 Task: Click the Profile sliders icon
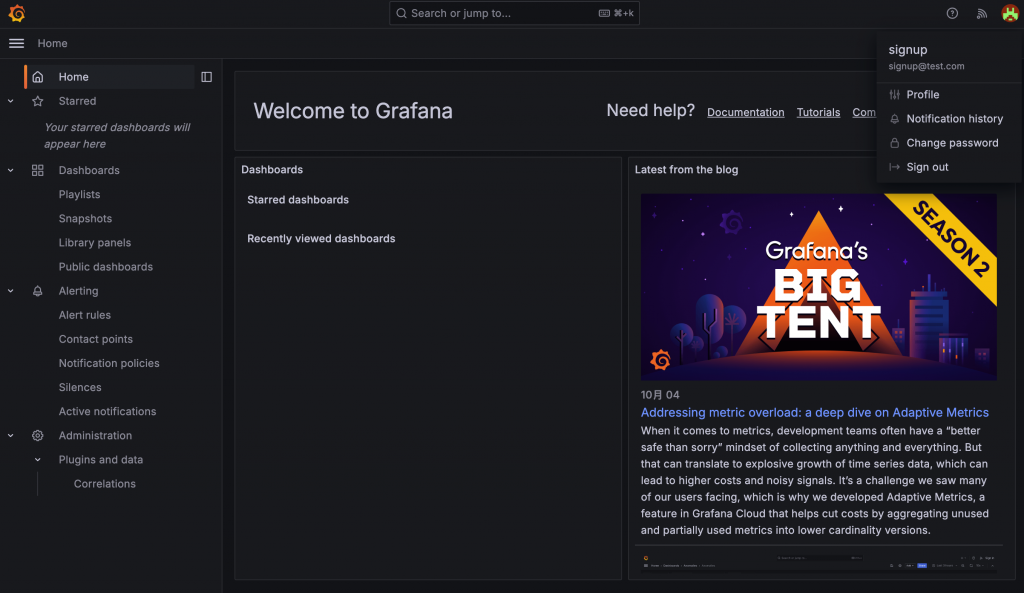(895, 95)
